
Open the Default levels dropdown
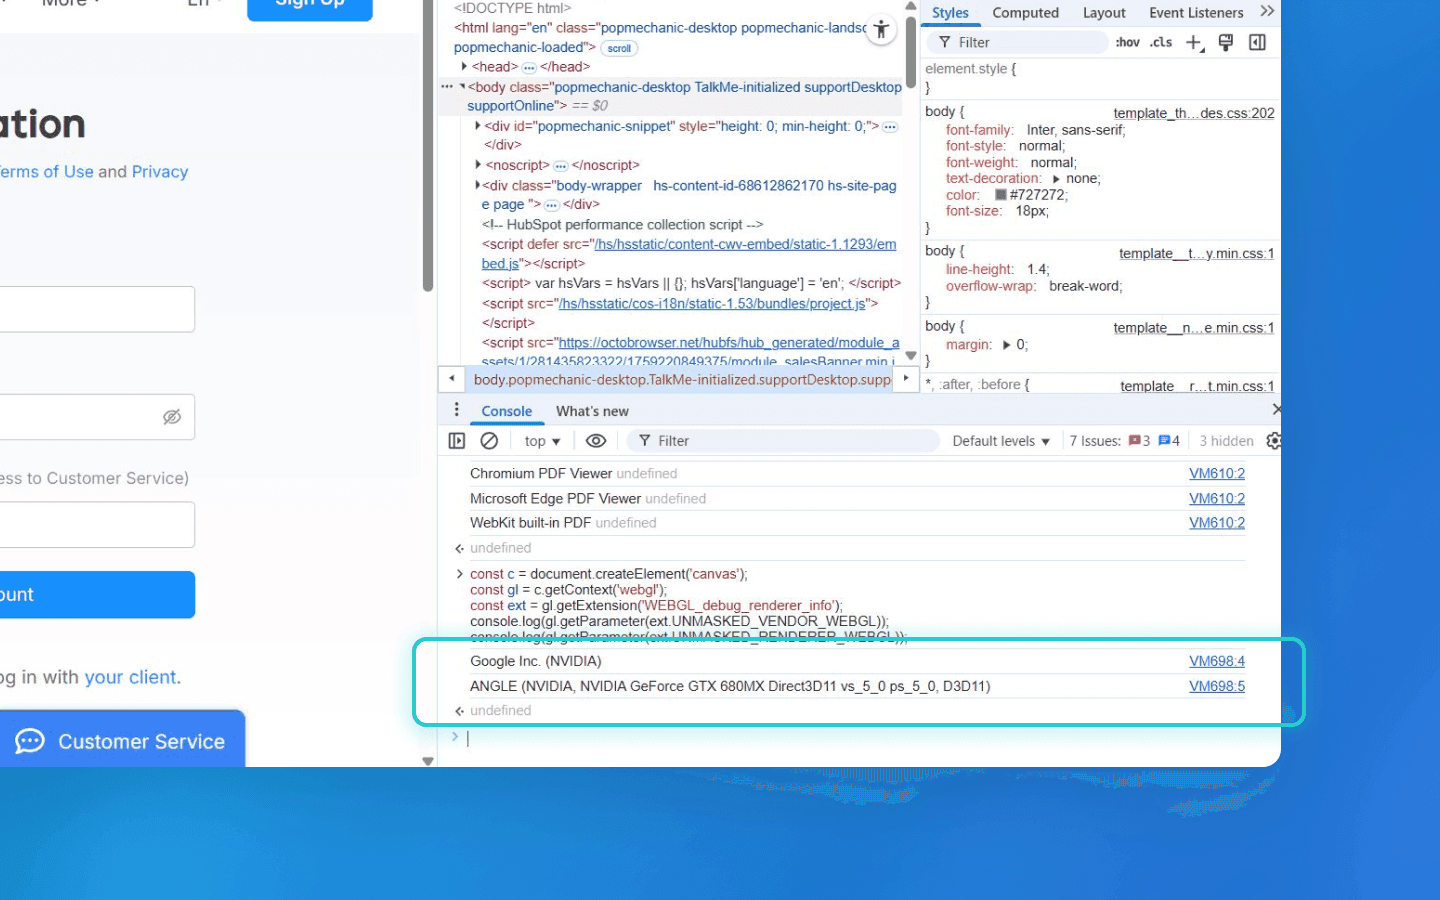[1000, 440]
